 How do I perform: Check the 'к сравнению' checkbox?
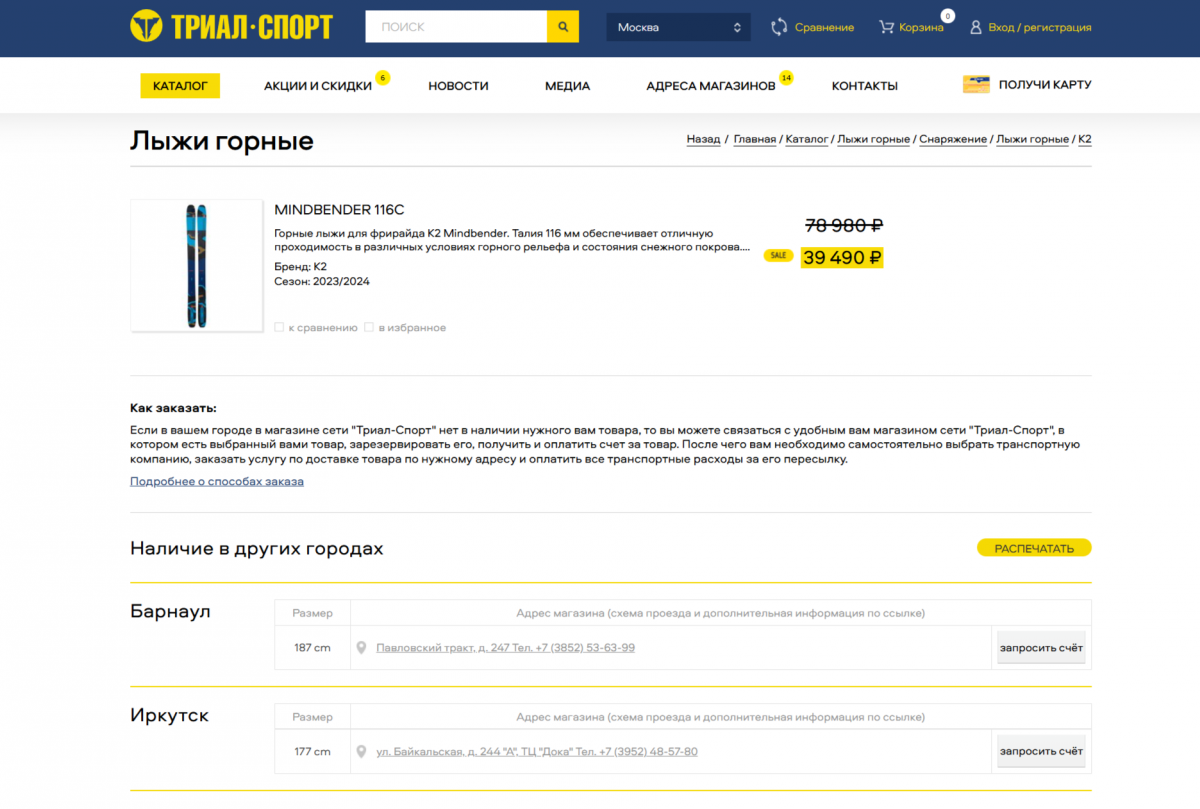point(280,327)
